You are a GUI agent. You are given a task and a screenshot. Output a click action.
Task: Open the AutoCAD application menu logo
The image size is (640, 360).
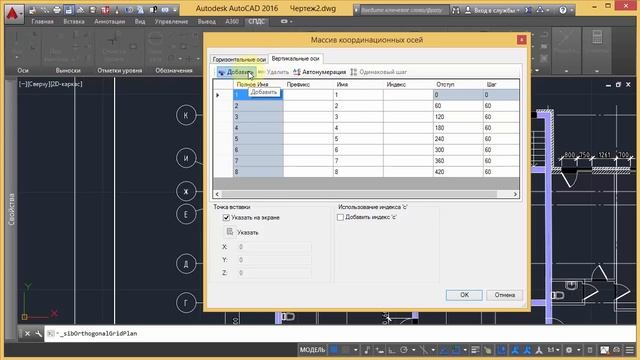pos(14,13)
